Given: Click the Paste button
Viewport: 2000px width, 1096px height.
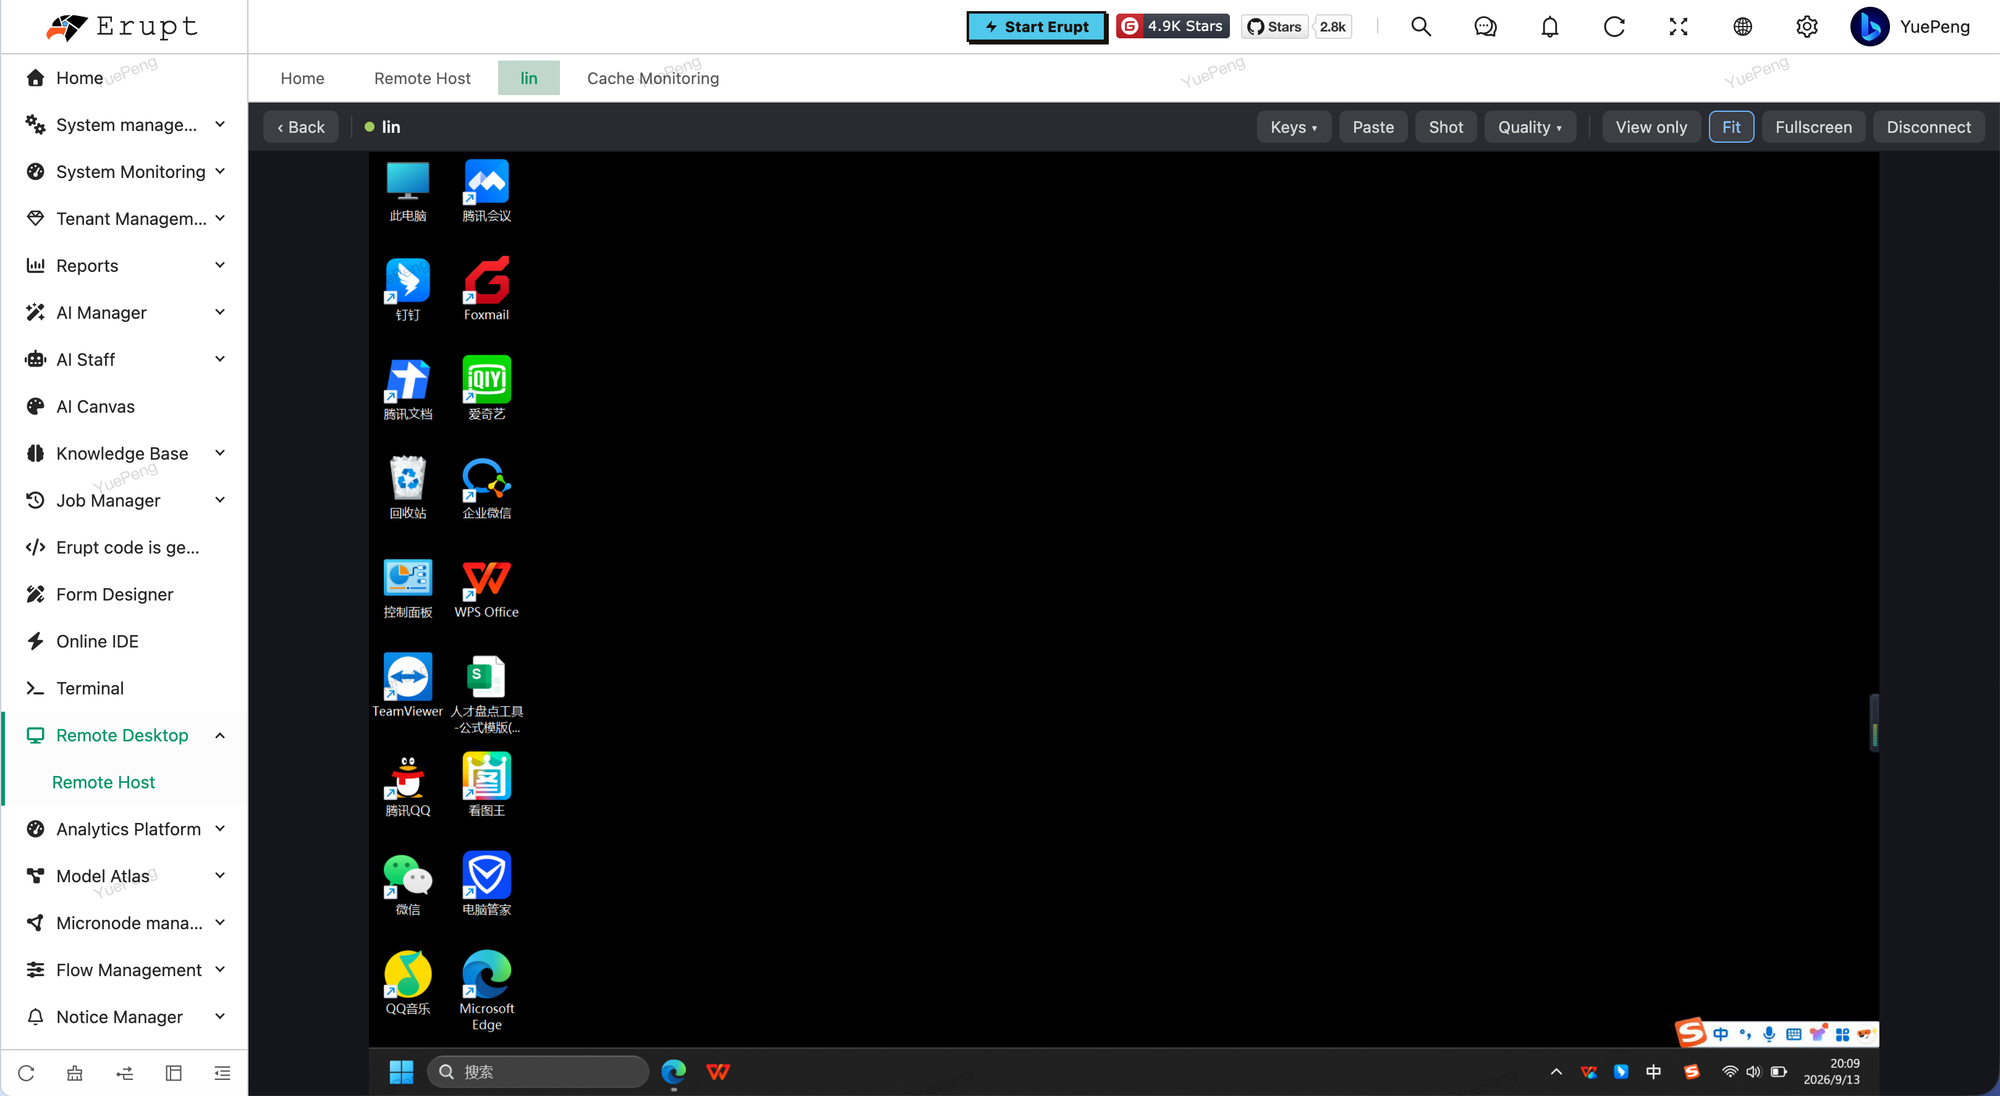Looking at the screenshot, I should [1373, 127].
